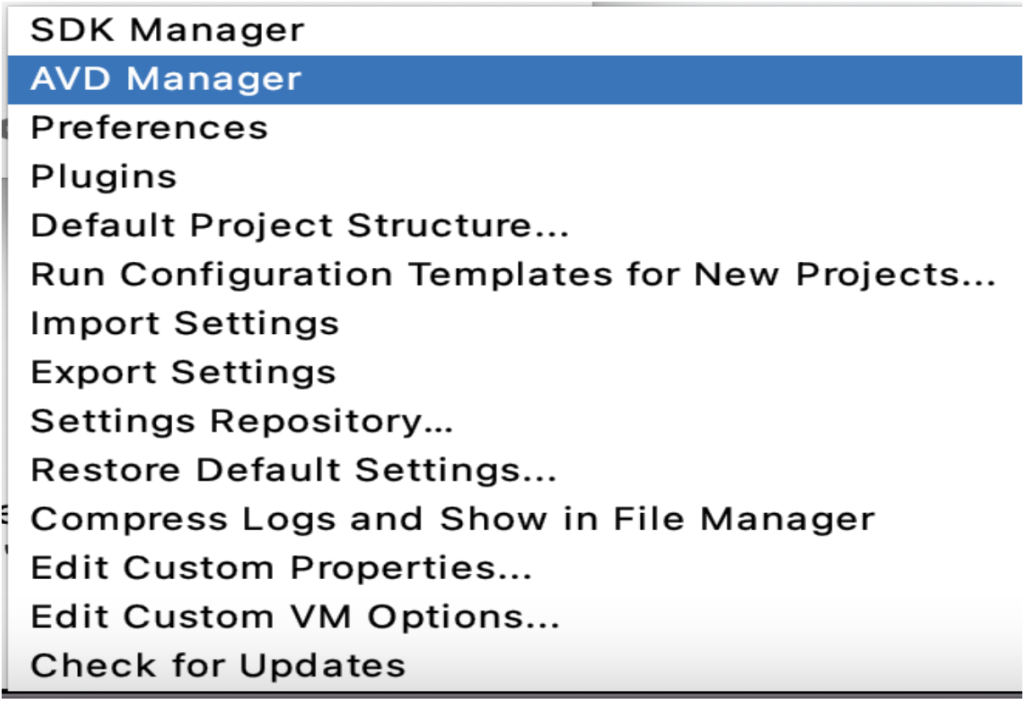Image resolution: width=1024 pixels, height=702 pixels.
Task: Open Edit Custom Properties... item
Action: [x=281, y=568]
